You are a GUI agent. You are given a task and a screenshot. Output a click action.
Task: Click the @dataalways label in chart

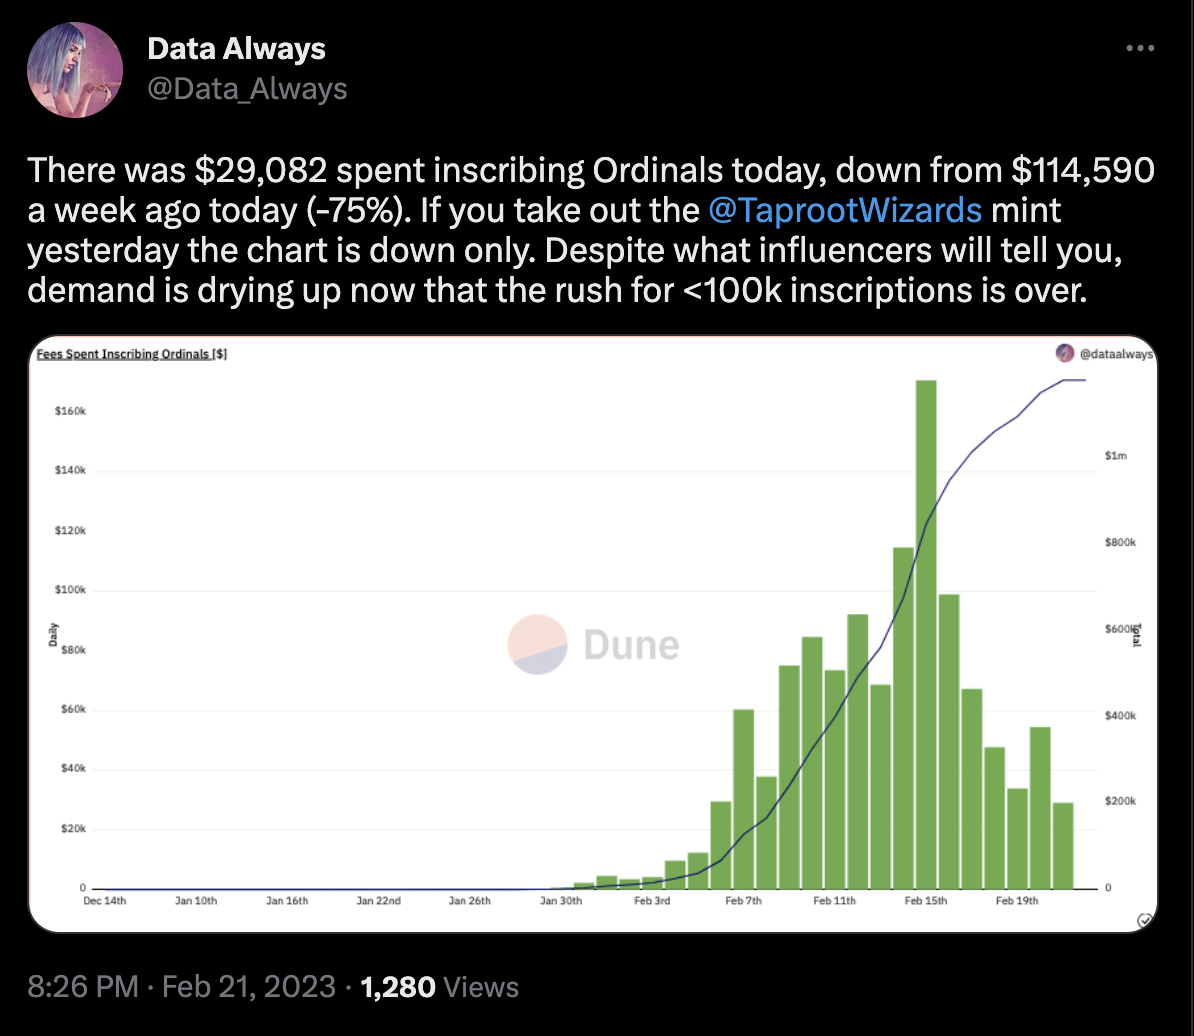point(1116,353)
